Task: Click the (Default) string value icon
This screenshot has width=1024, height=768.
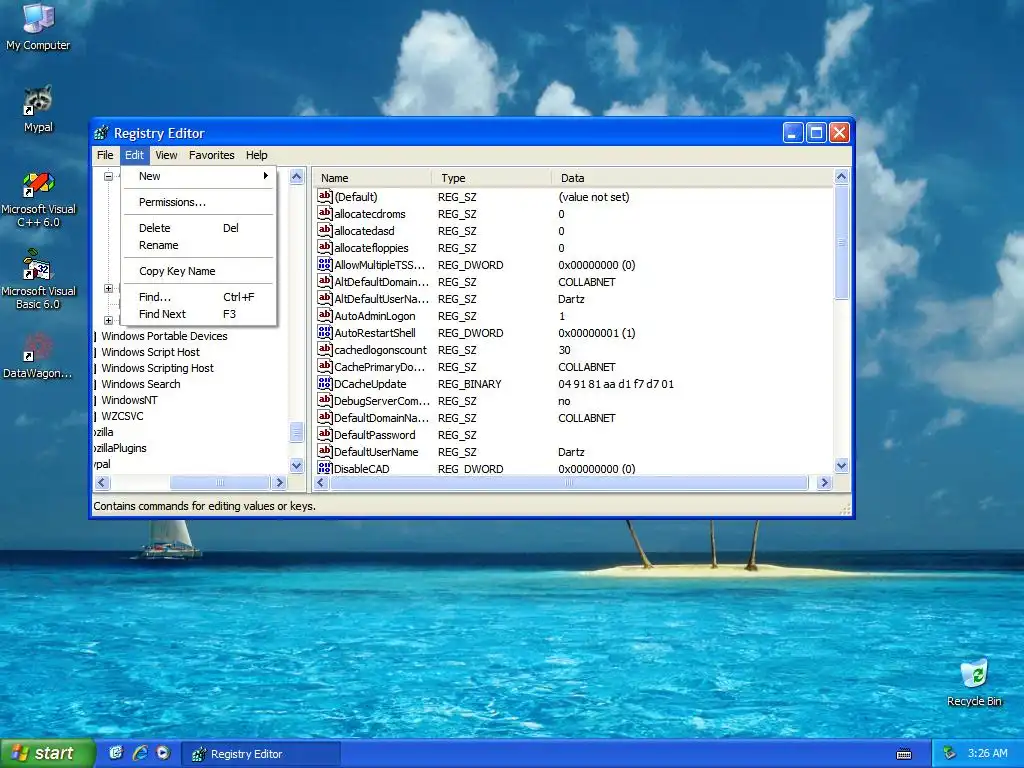Action: click(x=325, y=196)
